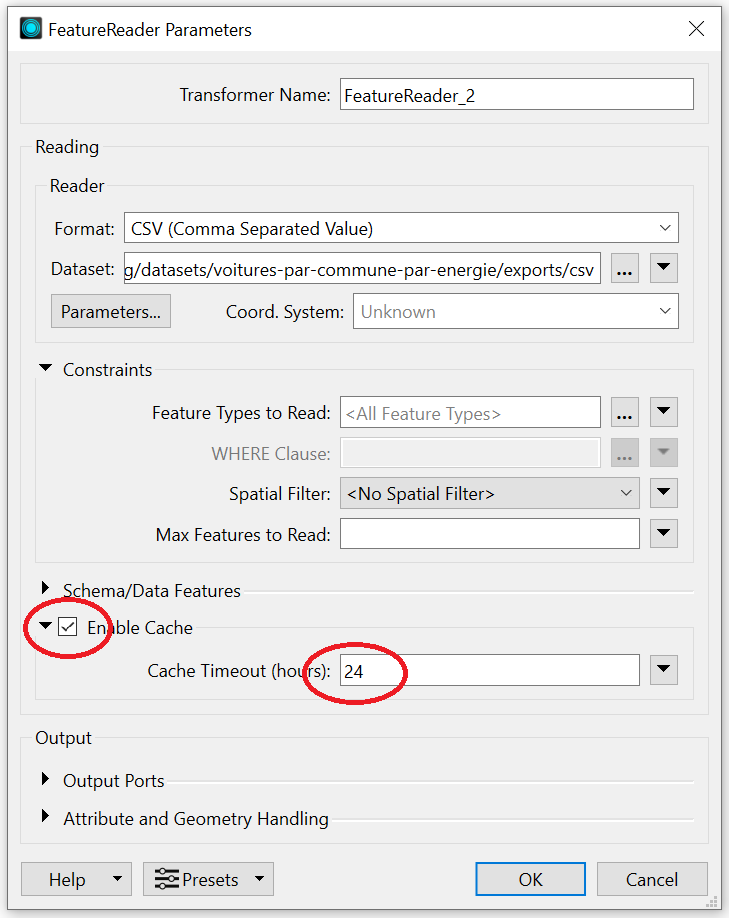Open the Dataset options arrow menu

point(663,268)
